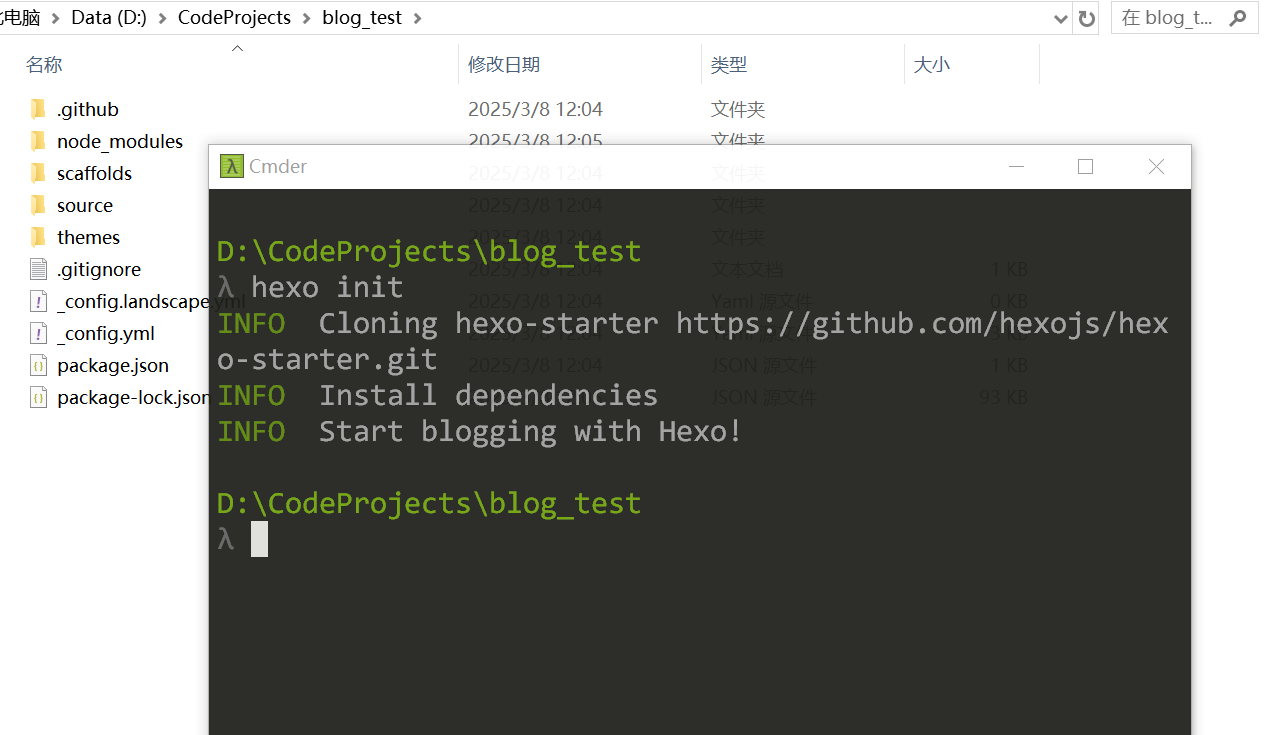The height and width of the screenshot is (735, 1271).
Task: Click the .github folder icon
Action: tap(38, 109)
